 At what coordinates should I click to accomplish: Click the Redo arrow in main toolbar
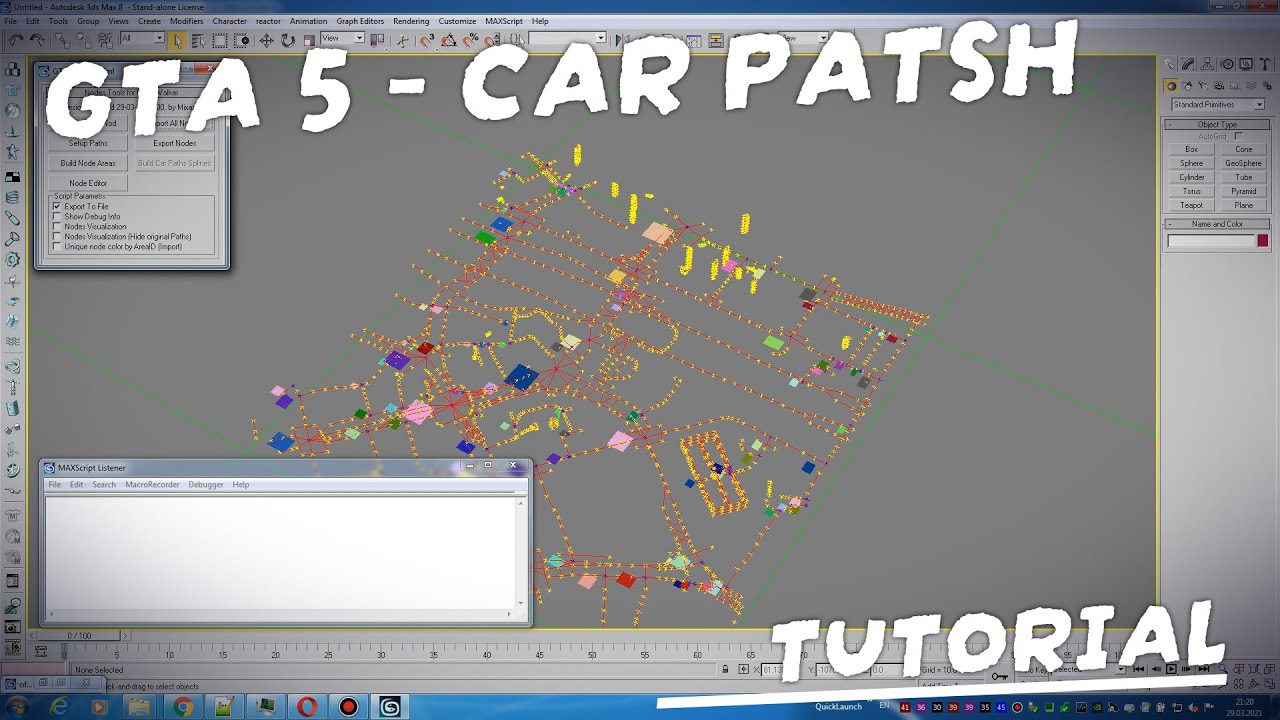click(37, 40)
